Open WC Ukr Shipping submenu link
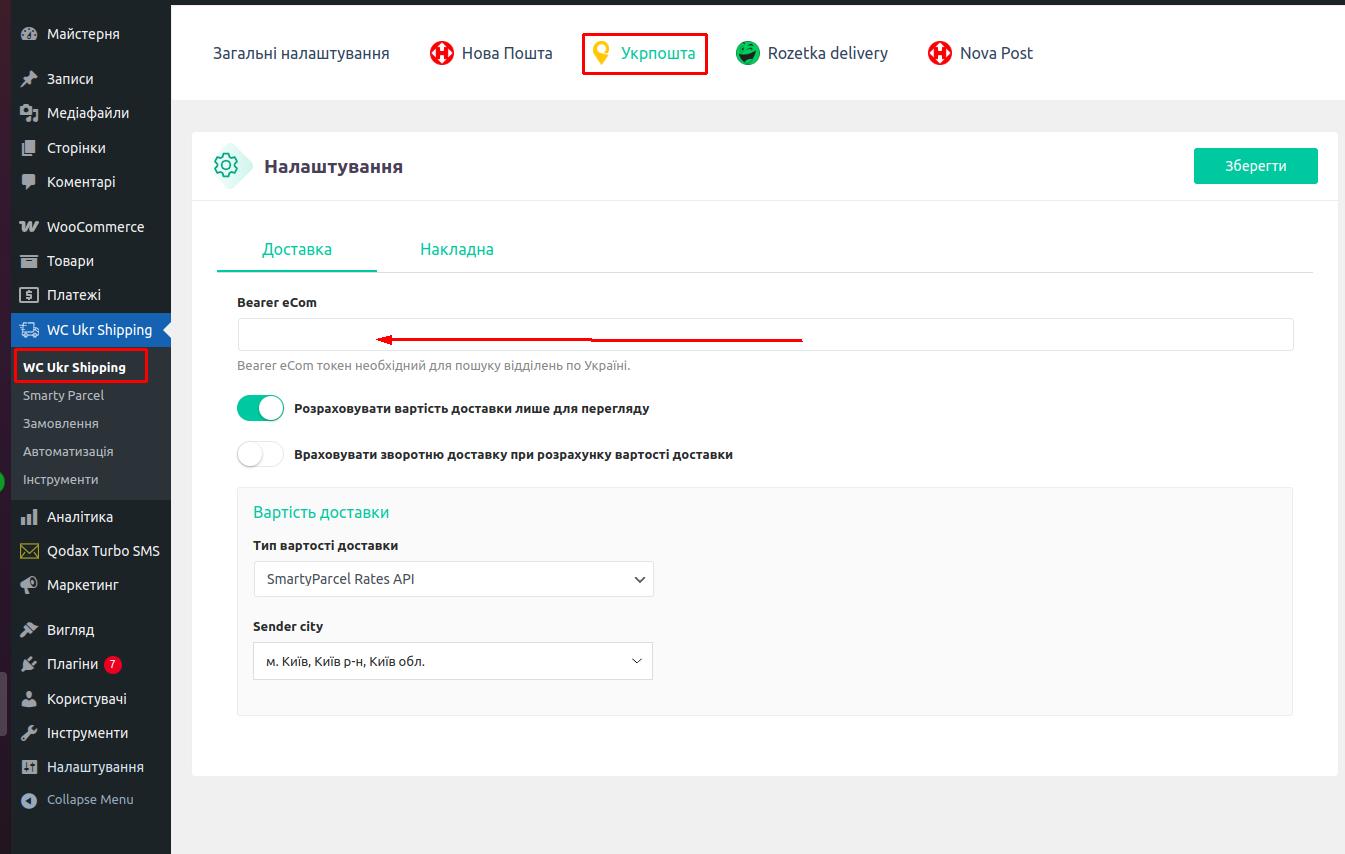The width and height of the screenshot is (1345, 854). (75, 367)
